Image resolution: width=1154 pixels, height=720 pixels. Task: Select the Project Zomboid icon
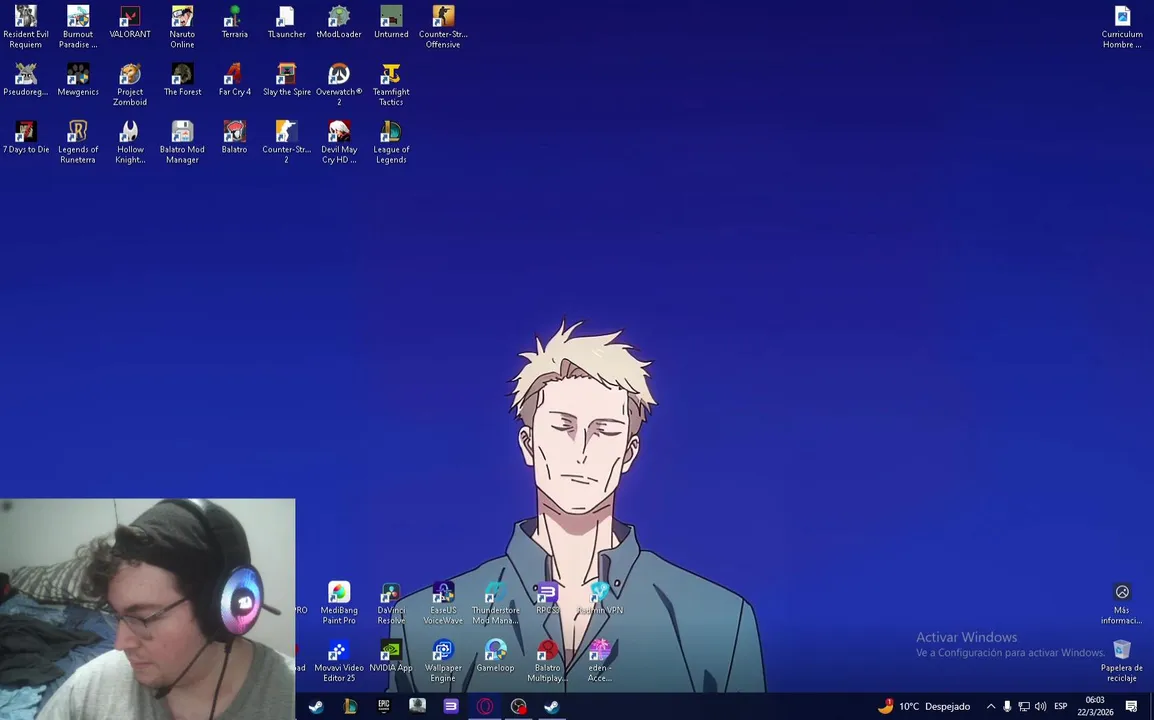point(130,84)
